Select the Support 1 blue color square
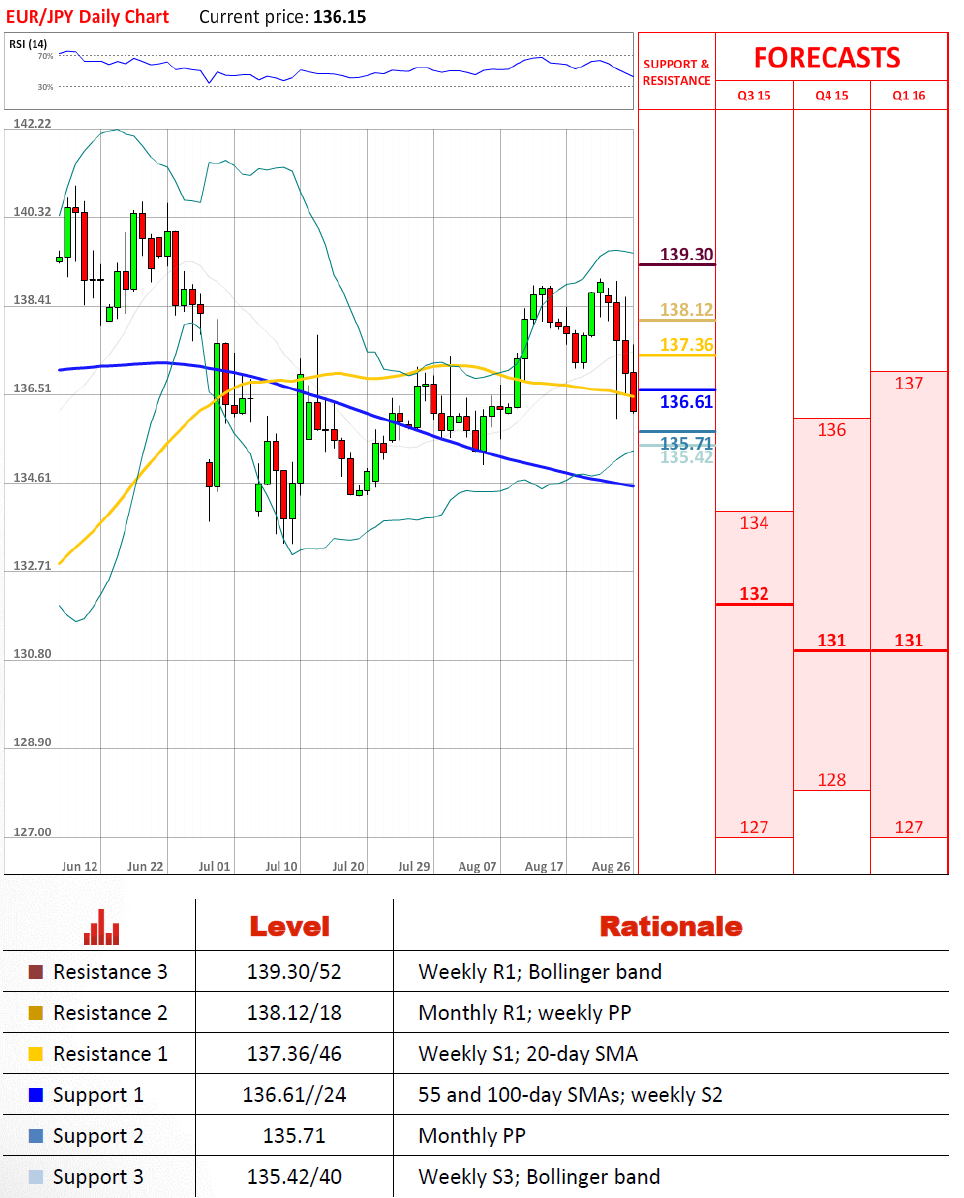The image size is (964, 1198). [x=36, y=1095]
